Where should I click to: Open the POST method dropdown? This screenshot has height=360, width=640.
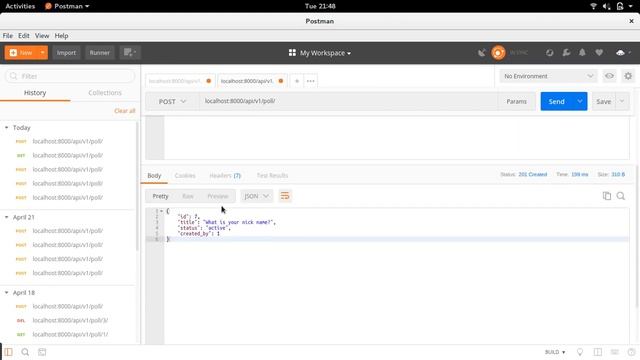173,101
